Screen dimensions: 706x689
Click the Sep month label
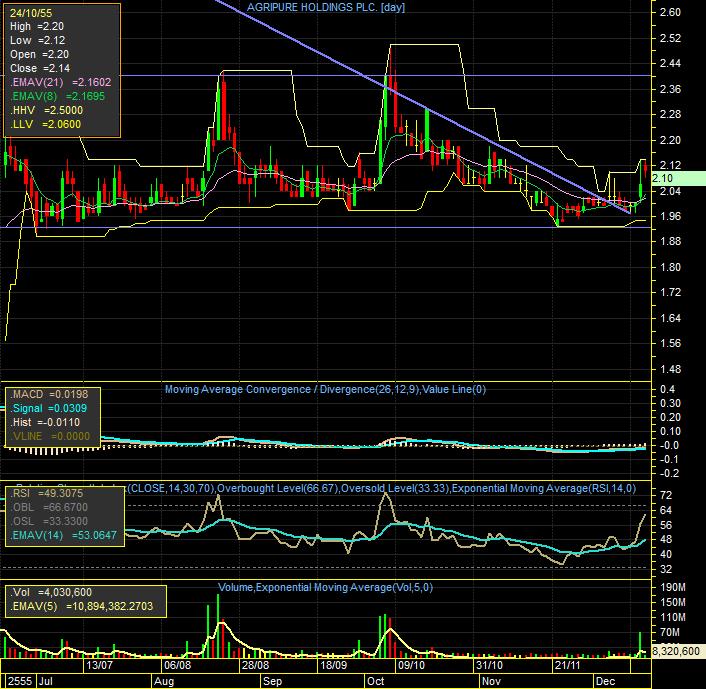[272, 681]
